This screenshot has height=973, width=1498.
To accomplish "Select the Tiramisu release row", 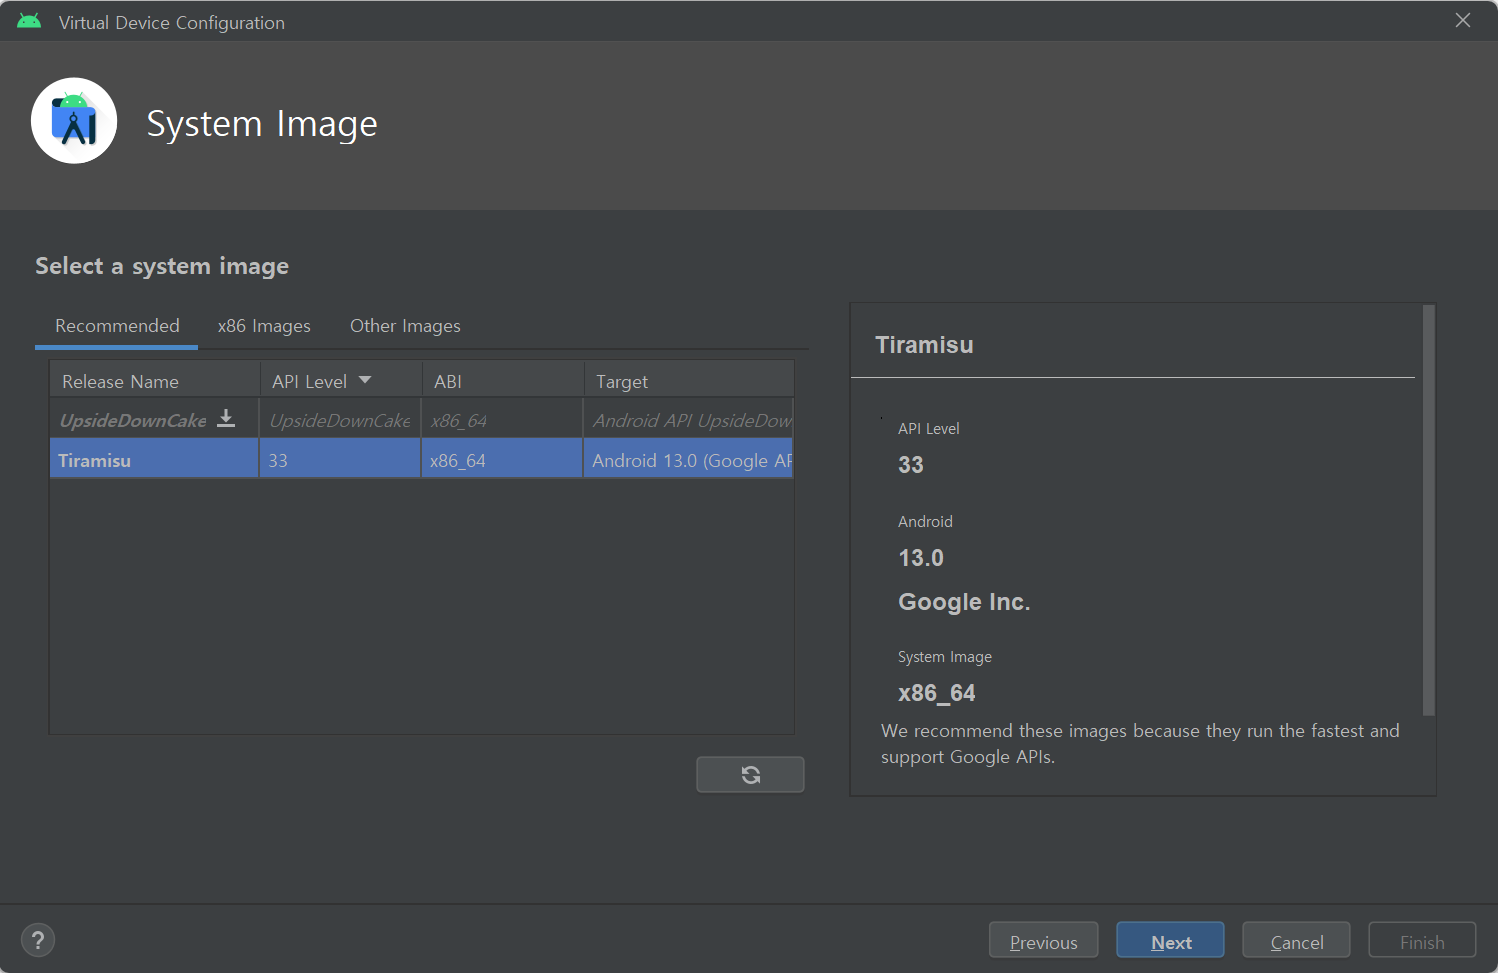I will [x=421, y=460].
